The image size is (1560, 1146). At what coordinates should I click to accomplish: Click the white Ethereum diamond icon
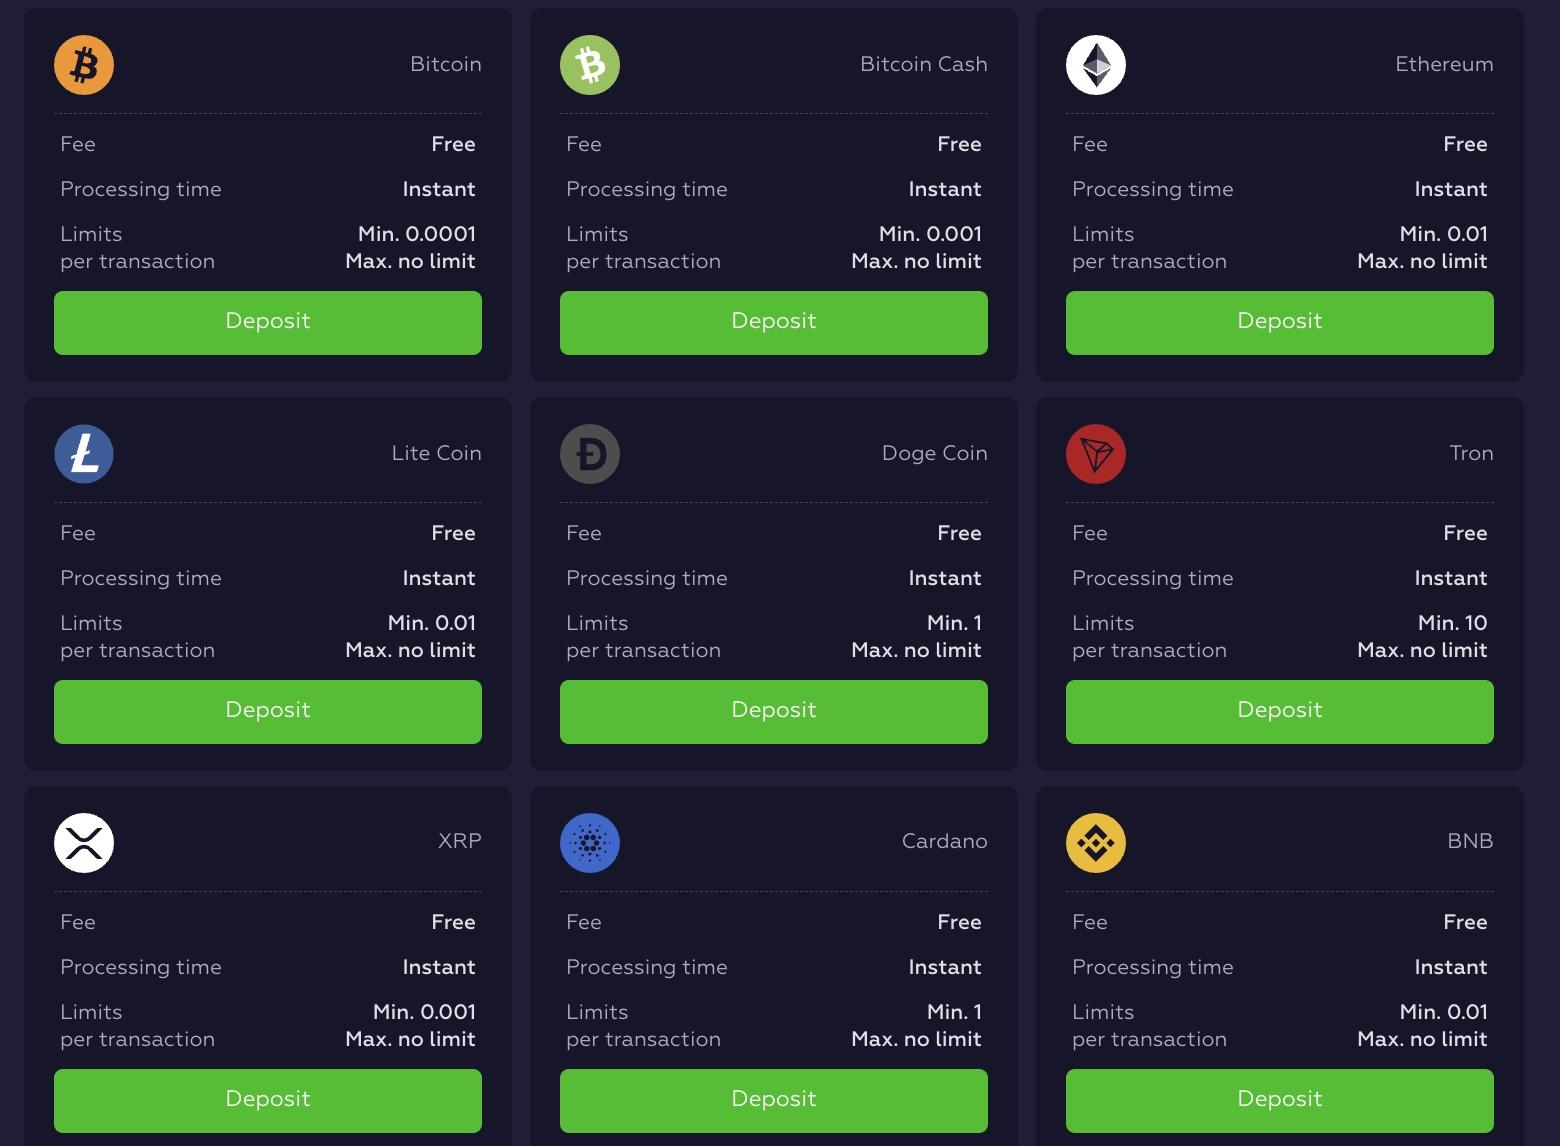pyautogui.click(x=1096, y=65)
